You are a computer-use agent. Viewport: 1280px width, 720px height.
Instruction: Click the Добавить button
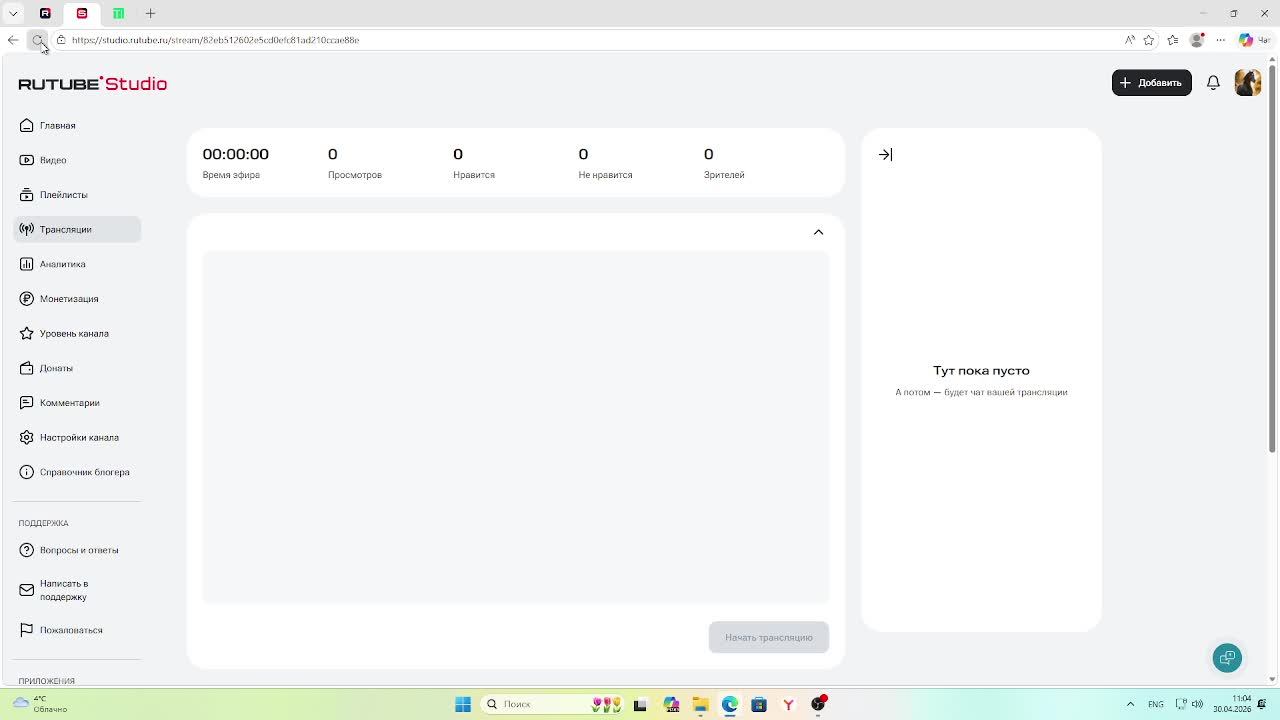click(1151, 83)
